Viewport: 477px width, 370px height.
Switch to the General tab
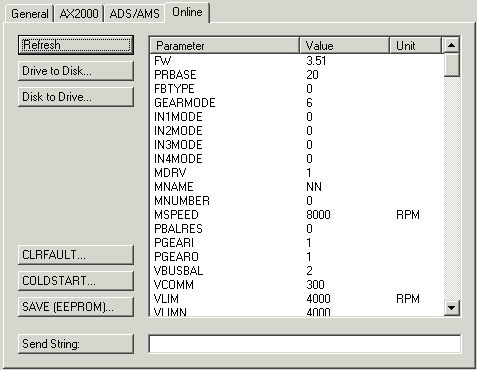[29, 14]
